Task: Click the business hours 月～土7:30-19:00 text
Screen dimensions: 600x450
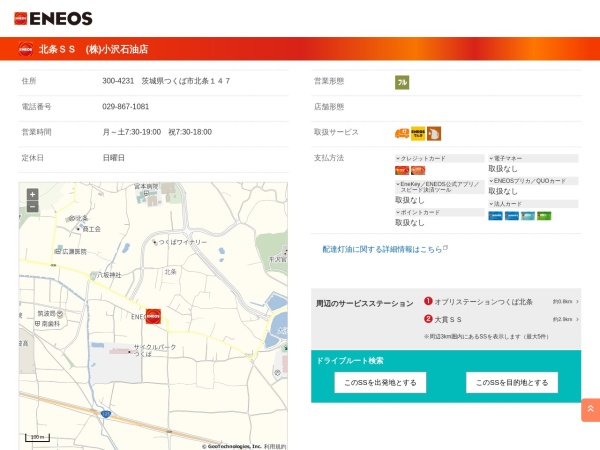Action: tap(132, 132)
